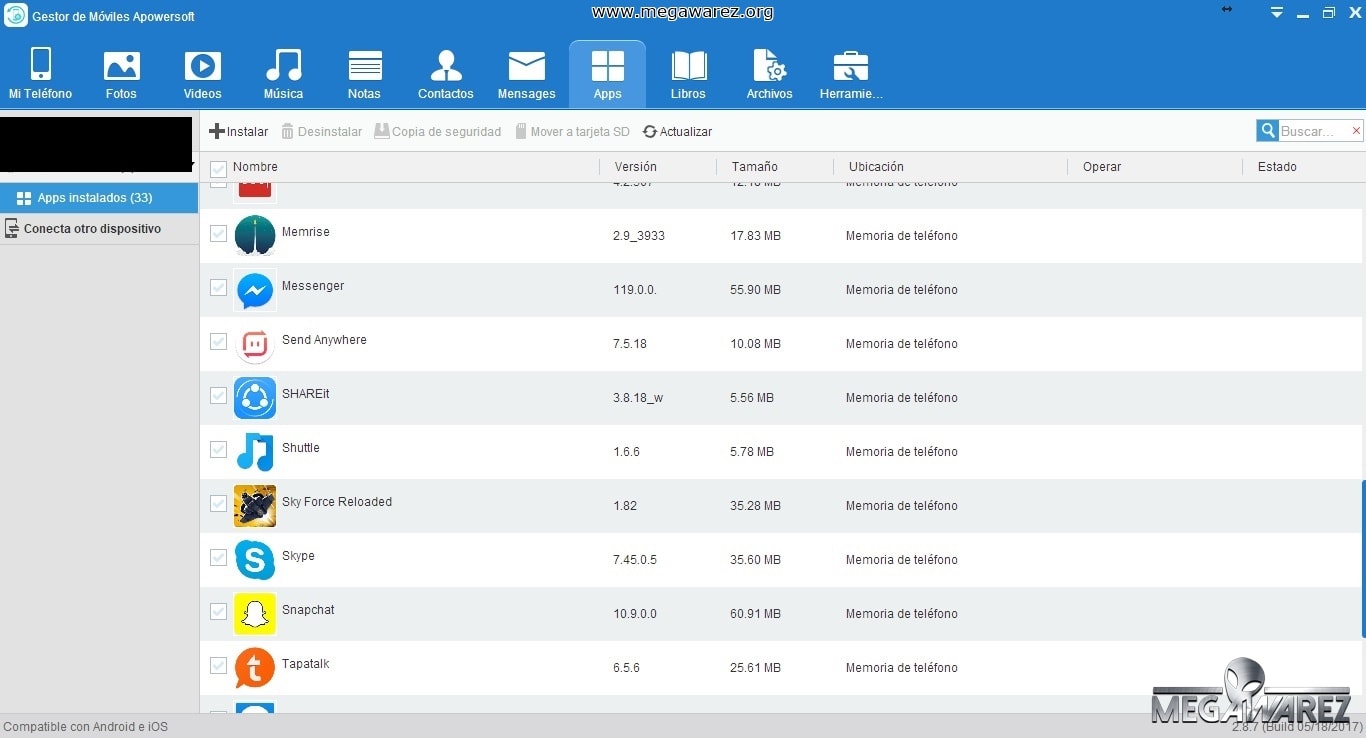Go to the Fotos section

click(x=121, y=75)
